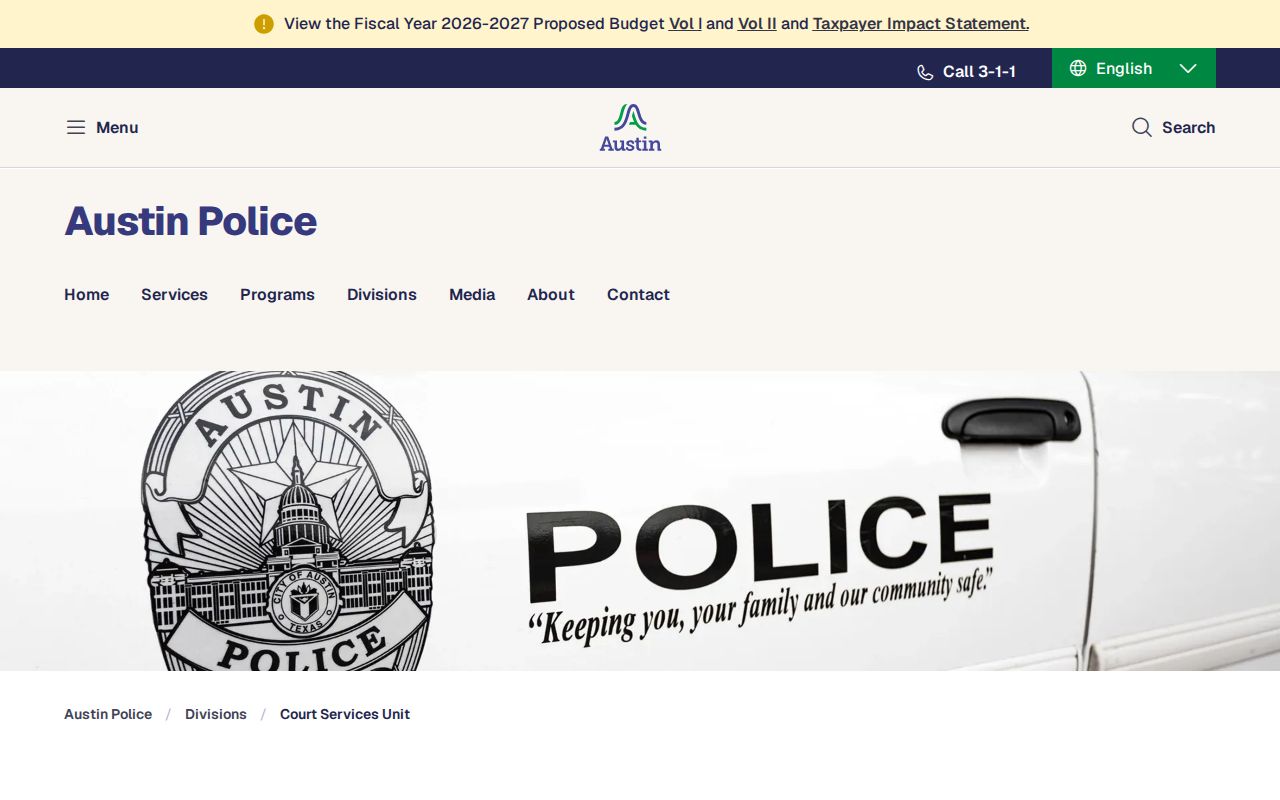Click the yellow alert exclamation icon
The height and width of the screenshot is (800, 1280).
[x=264, y=24]
